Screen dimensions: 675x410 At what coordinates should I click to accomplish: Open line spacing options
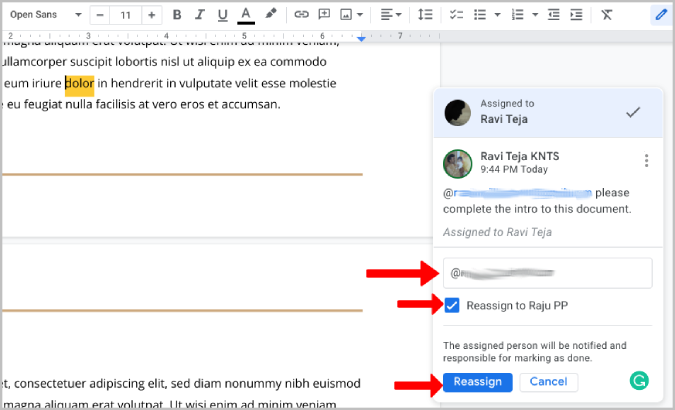pos(425,15)
